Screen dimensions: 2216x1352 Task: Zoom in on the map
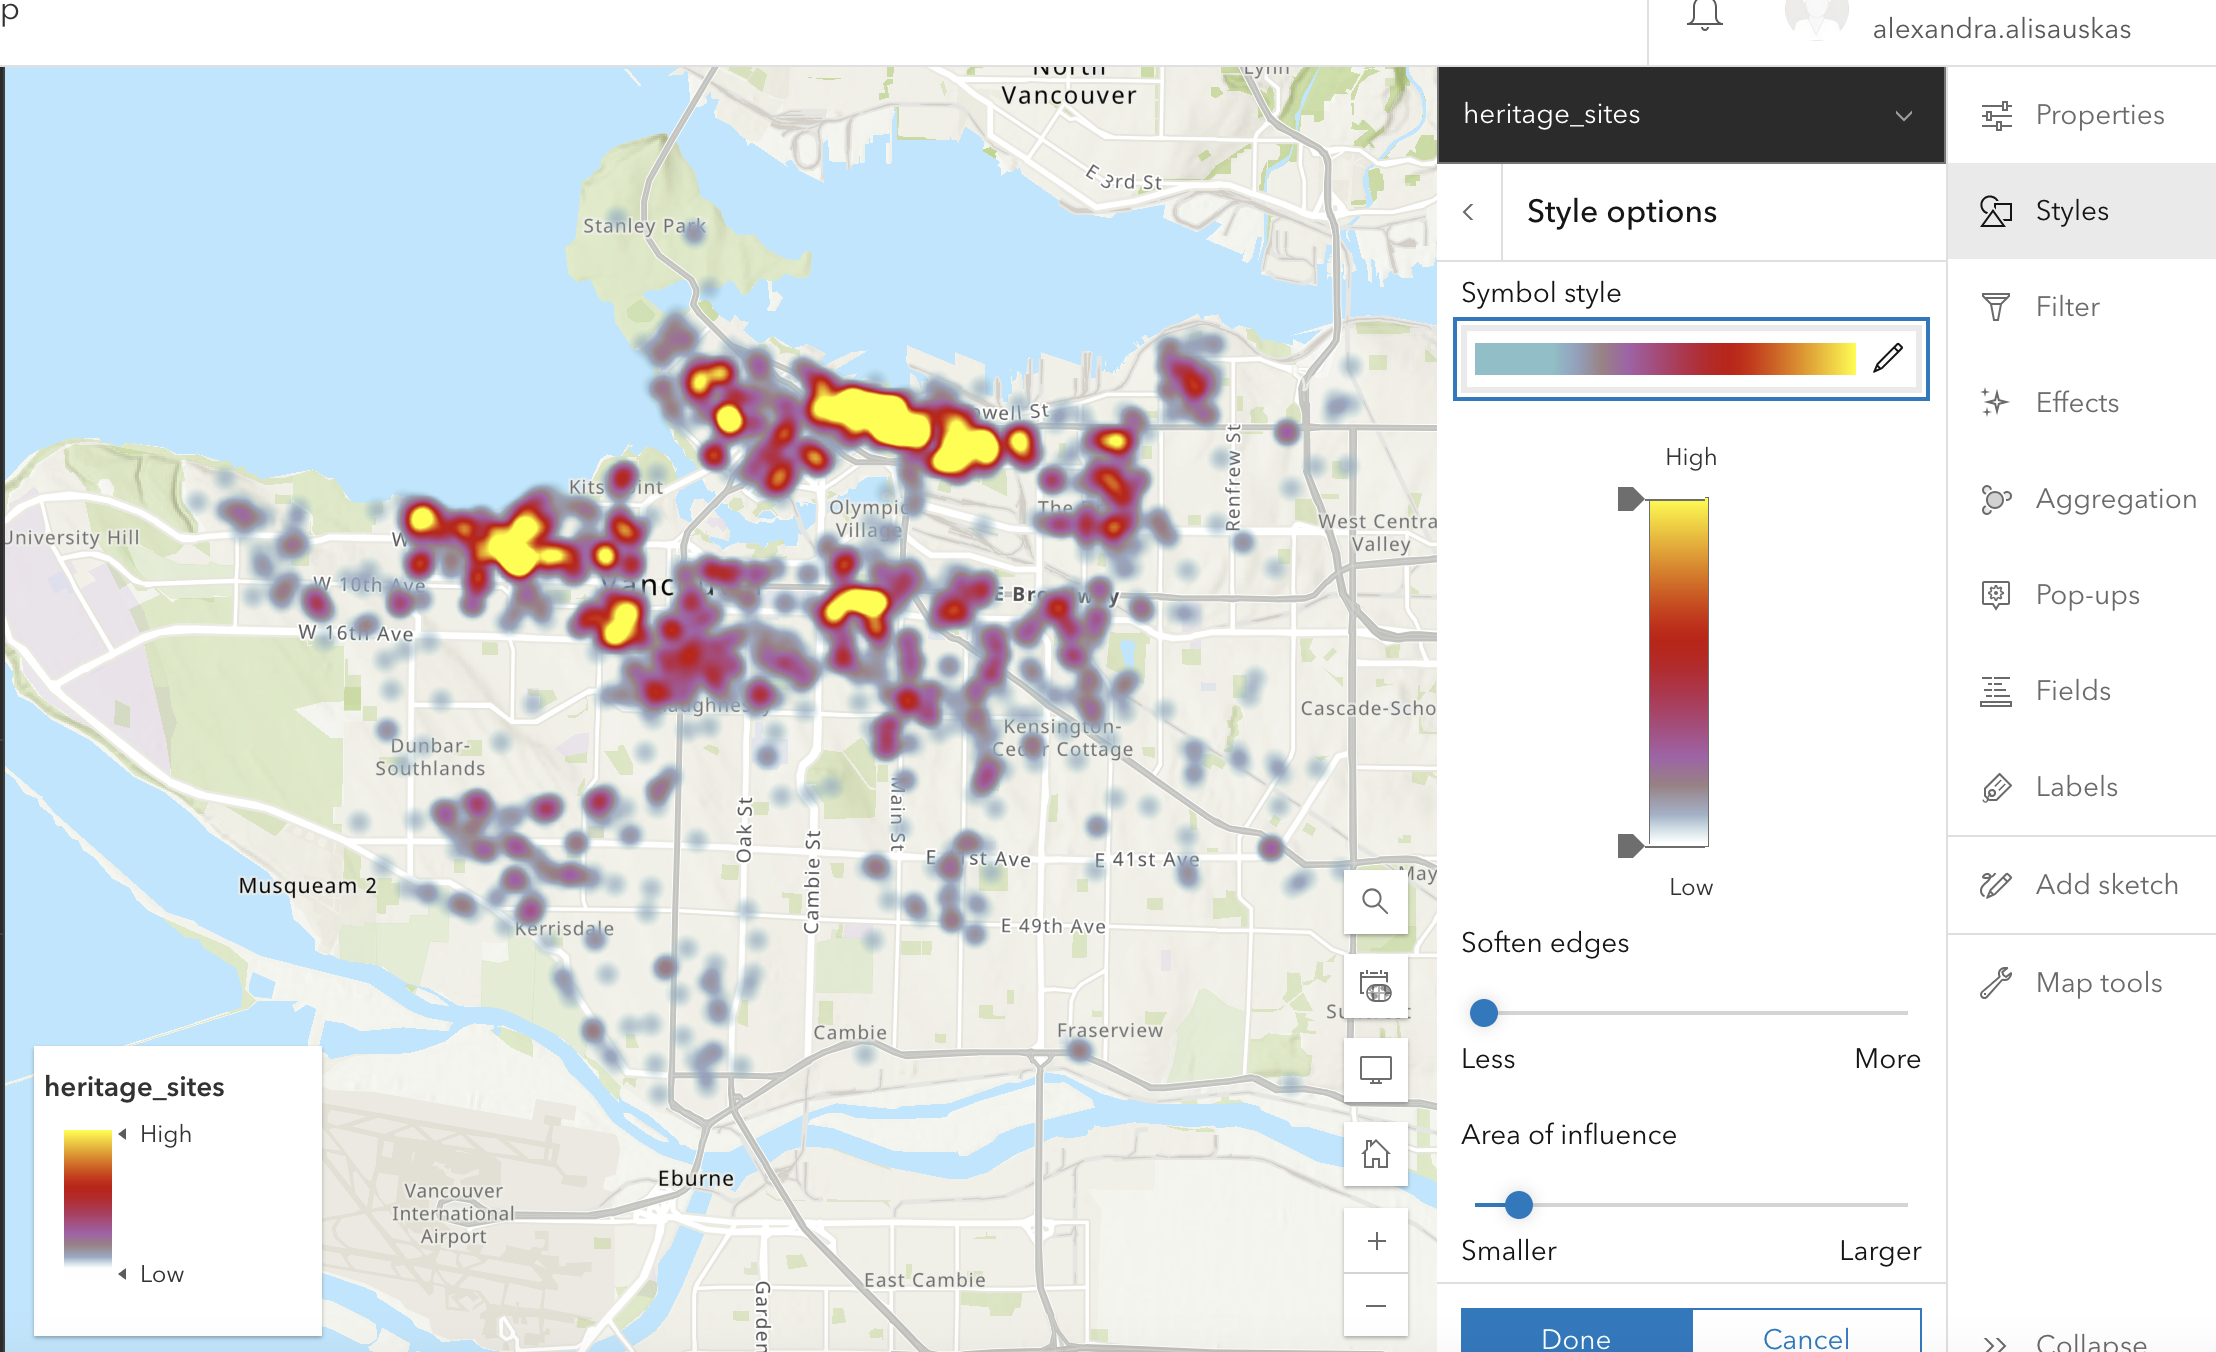[x=1376, y=1241]
